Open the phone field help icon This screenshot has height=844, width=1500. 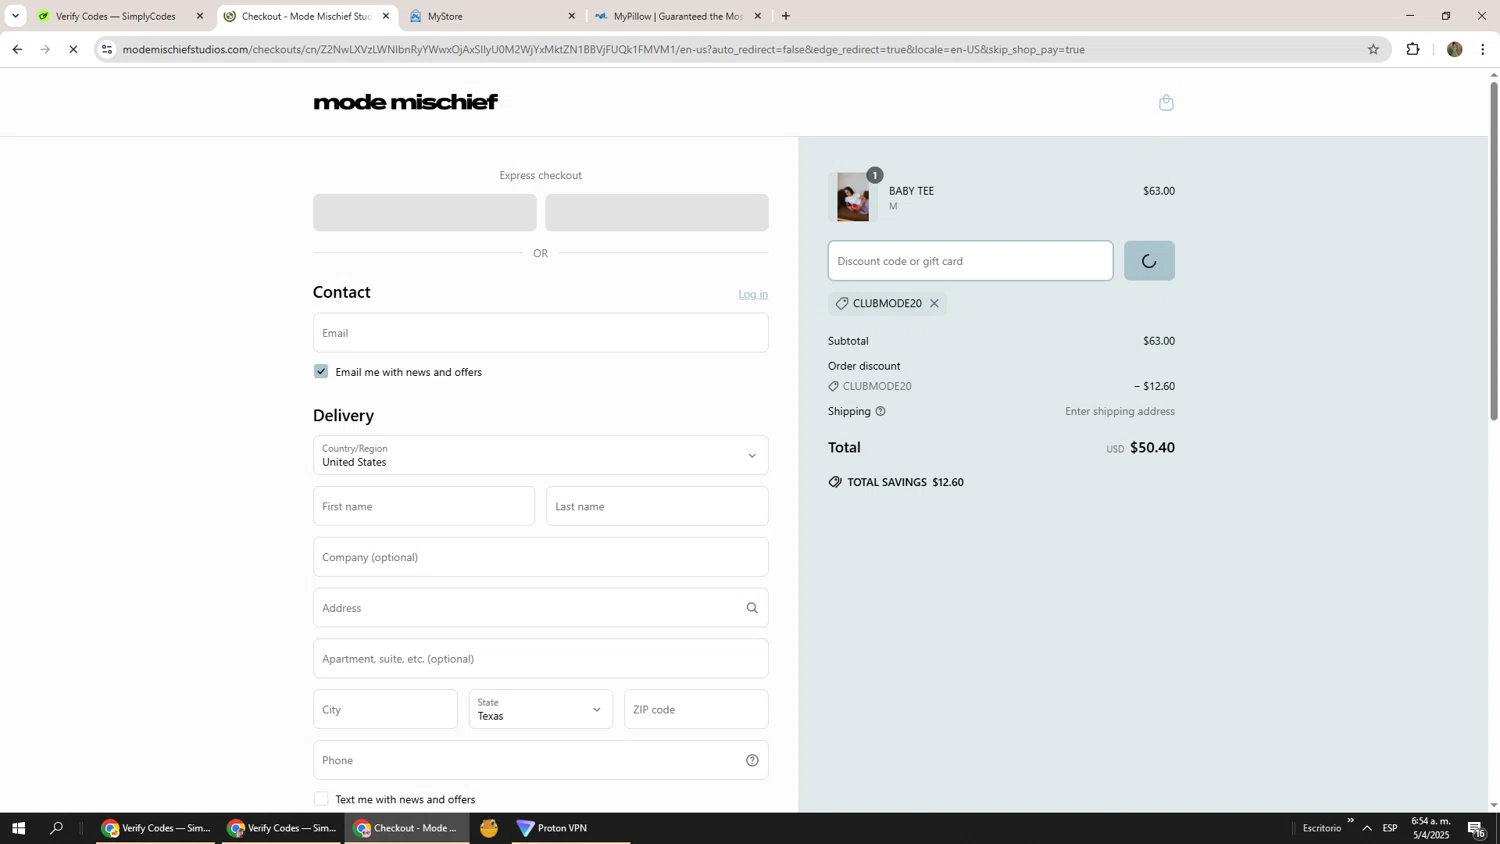[x=752, y=761]
